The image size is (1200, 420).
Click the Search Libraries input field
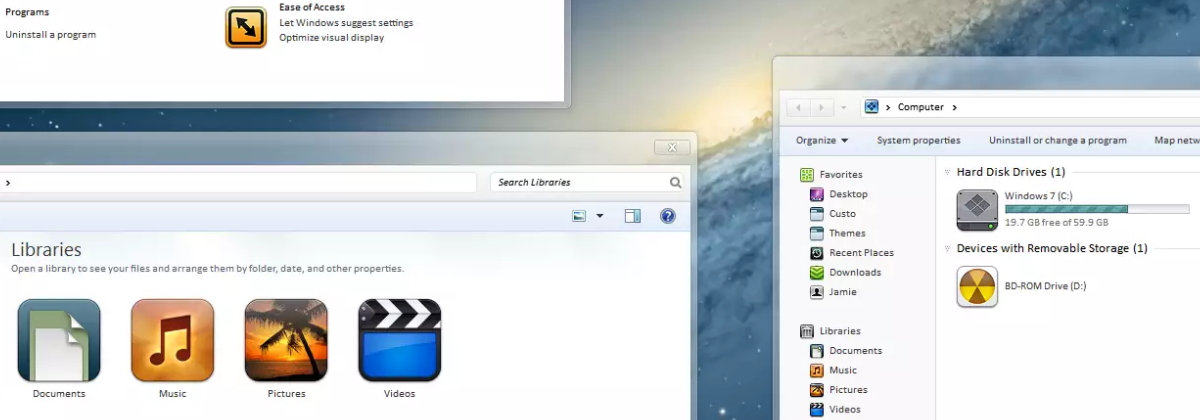[589, 182]
